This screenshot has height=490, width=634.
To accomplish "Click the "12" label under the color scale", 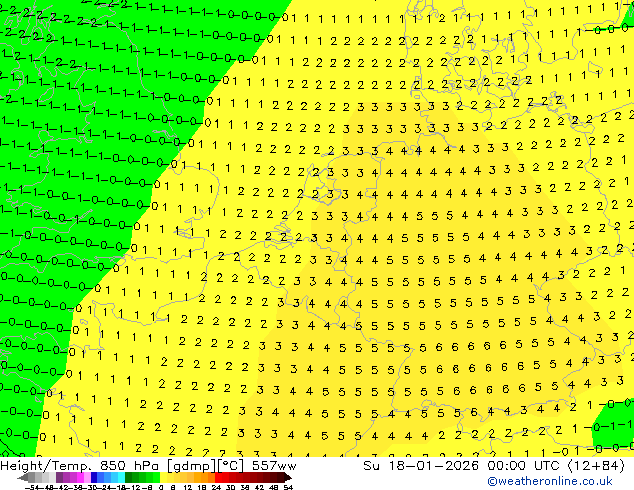I will [x=187, y=487].
